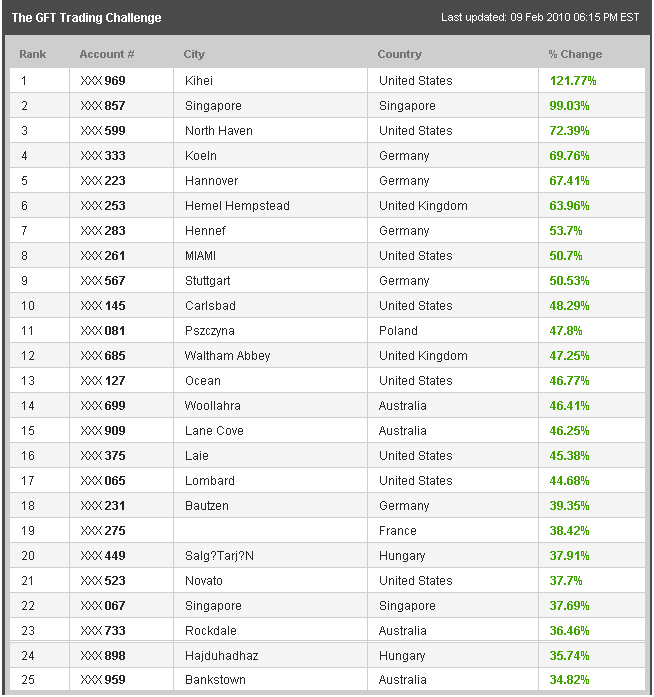
Task: Click account XXX 857 row entry
Action: coord(103,106)
